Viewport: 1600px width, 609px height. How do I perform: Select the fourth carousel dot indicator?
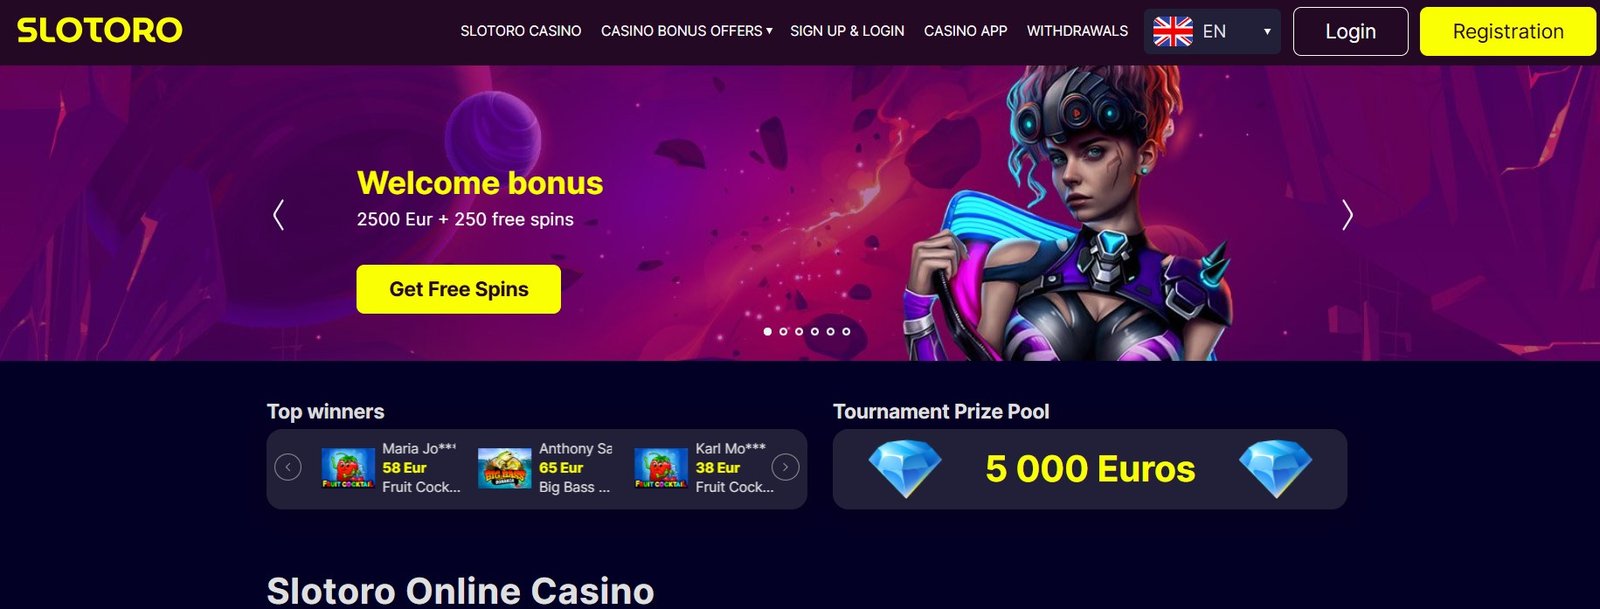814,331
